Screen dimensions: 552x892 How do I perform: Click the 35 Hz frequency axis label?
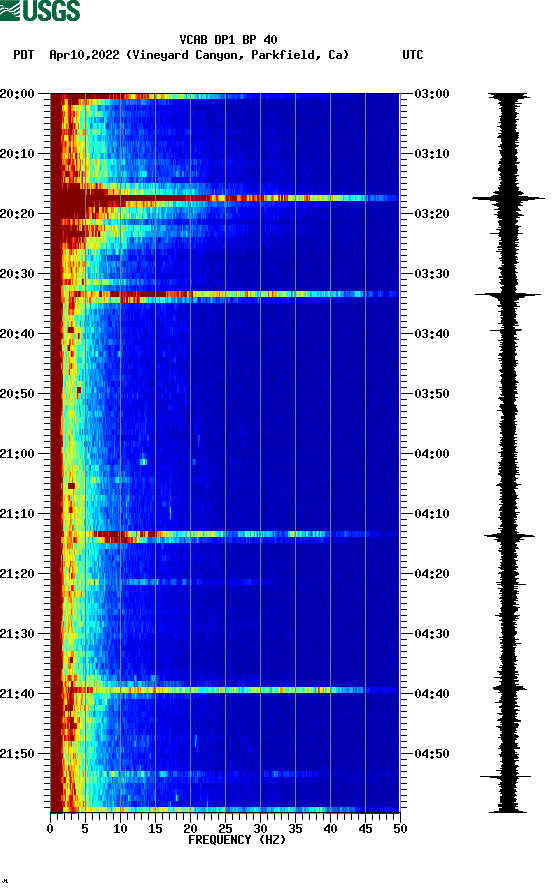click(295, 829)
